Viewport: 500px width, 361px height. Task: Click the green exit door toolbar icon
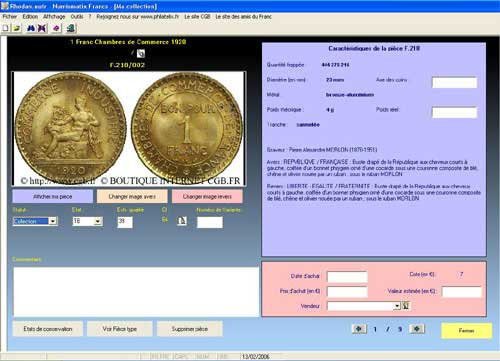[71, 28]
